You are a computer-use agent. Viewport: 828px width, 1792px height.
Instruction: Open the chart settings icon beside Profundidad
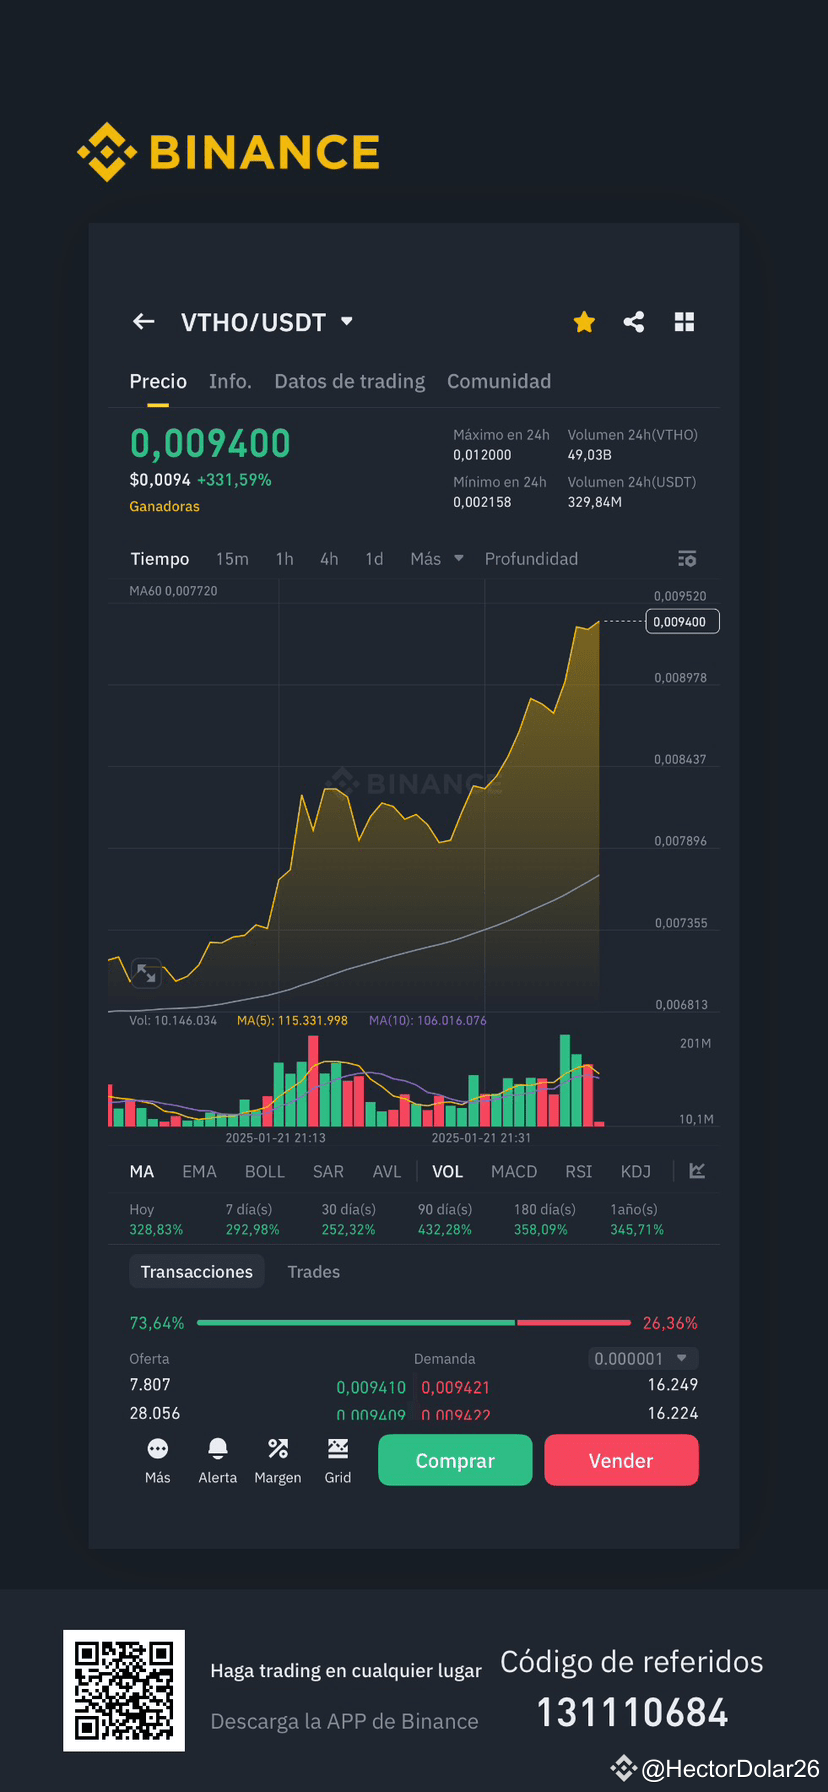[x=687, y=559]
